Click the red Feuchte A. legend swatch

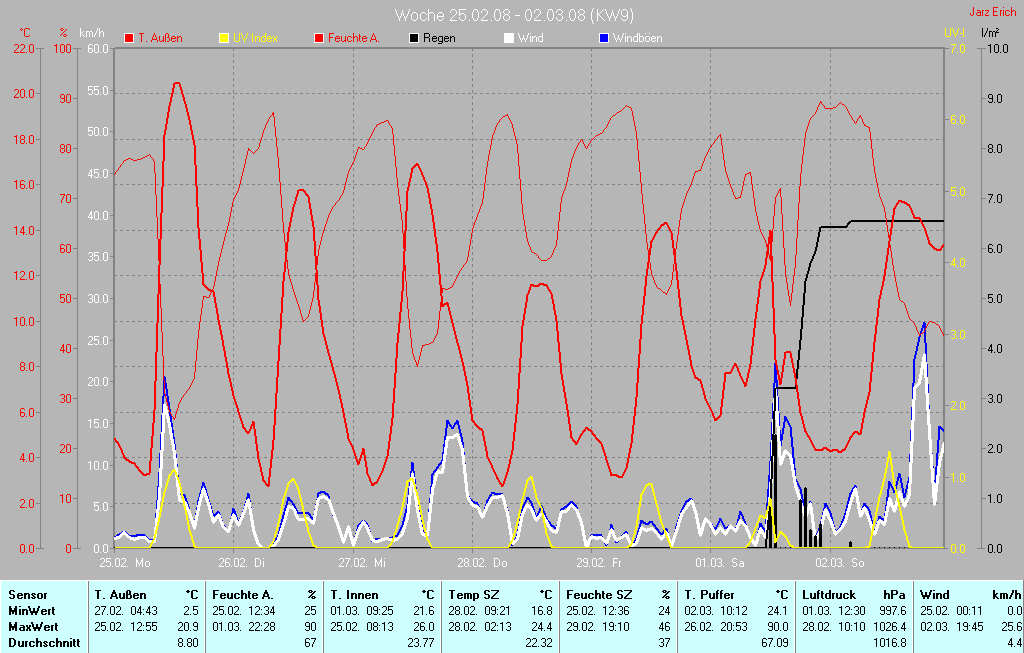(x=320, y=38)
